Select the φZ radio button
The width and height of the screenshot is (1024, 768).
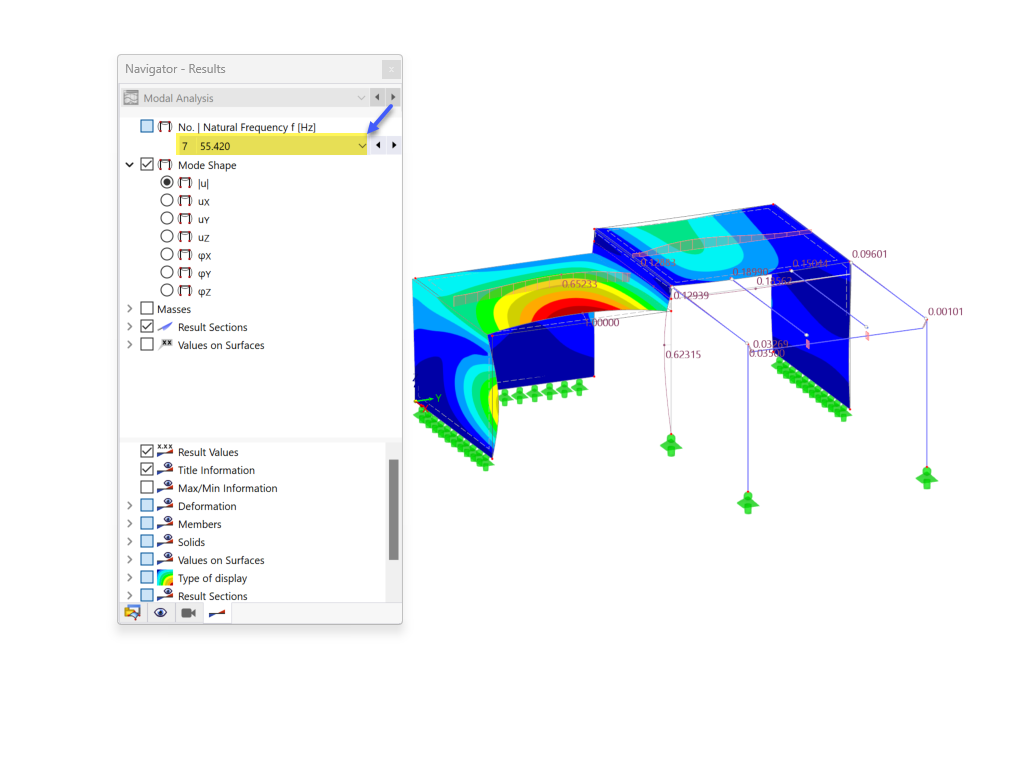pyautogui.click(x=167, y=291)
